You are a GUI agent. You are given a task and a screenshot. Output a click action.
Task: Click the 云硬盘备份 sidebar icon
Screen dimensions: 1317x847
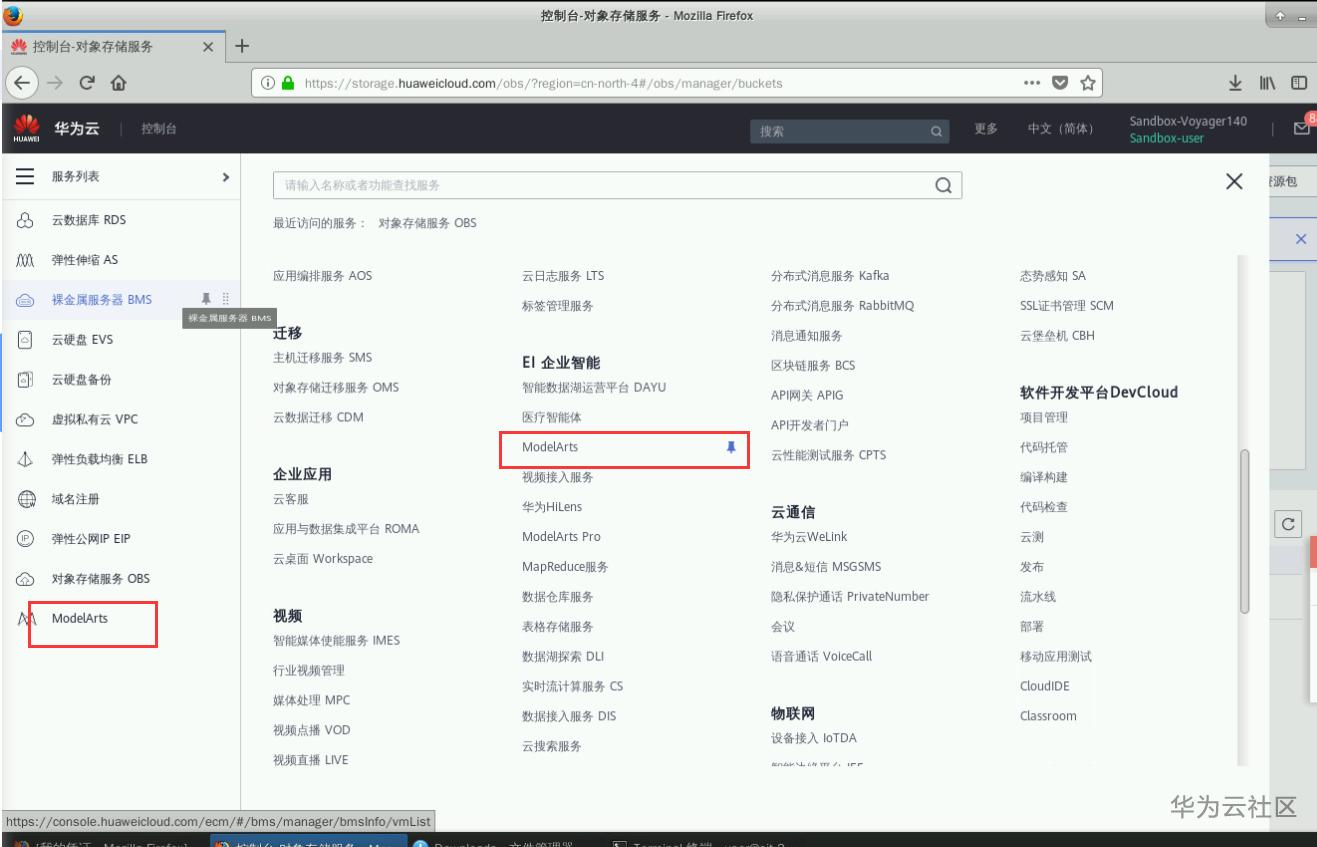(x=25, y=380)
